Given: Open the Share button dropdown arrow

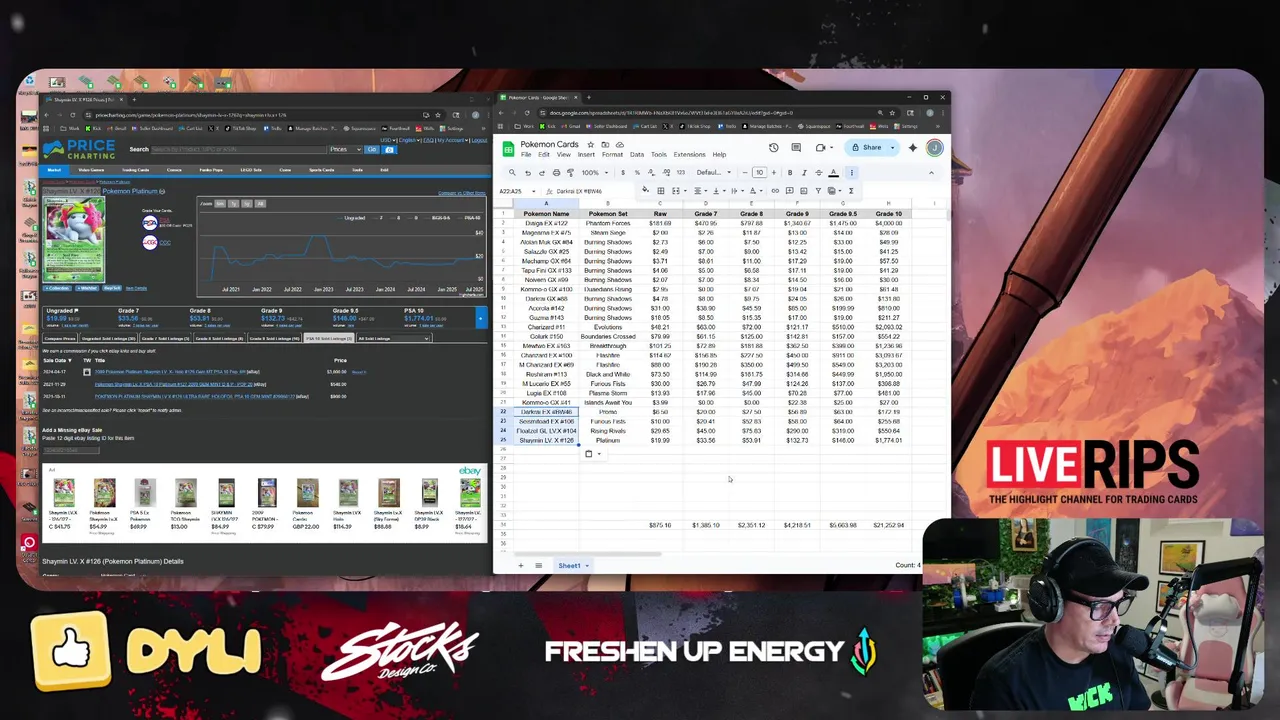Looking at the screenshot, I should coord(893,148).
